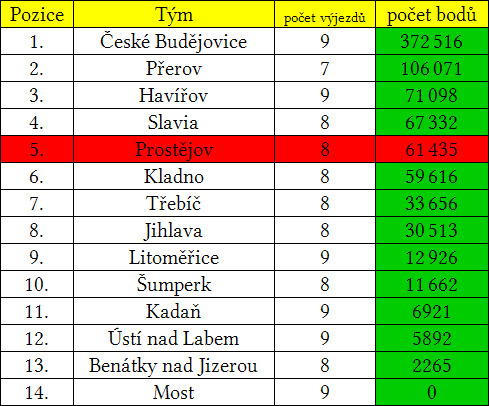Select the red Prostějov team cell
This screenshot has width=489, height=406.
[174, 149]
